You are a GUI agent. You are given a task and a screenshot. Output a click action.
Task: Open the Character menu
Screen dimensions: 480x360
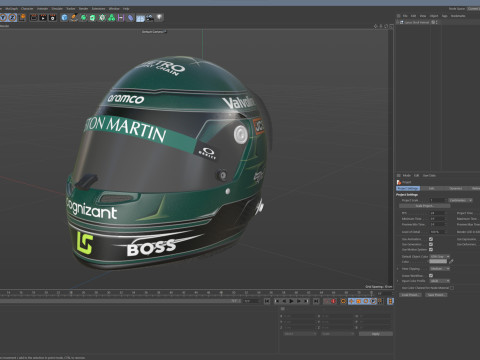[x=27, y=9]
